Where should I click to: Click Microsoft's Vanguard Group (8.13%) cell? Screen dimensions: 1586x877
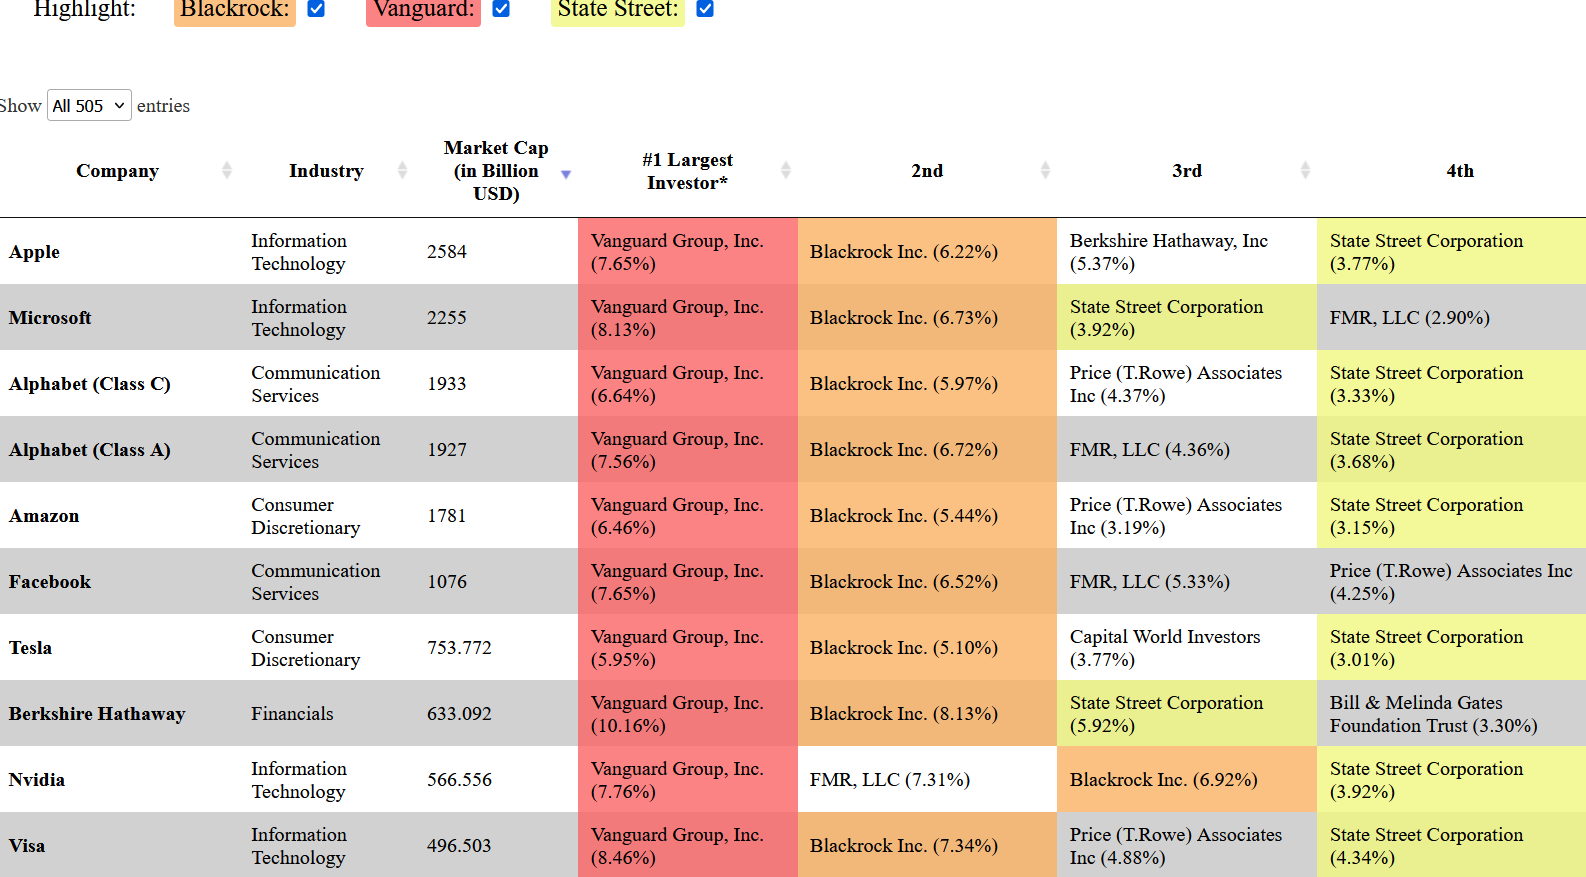pos(688,317)
